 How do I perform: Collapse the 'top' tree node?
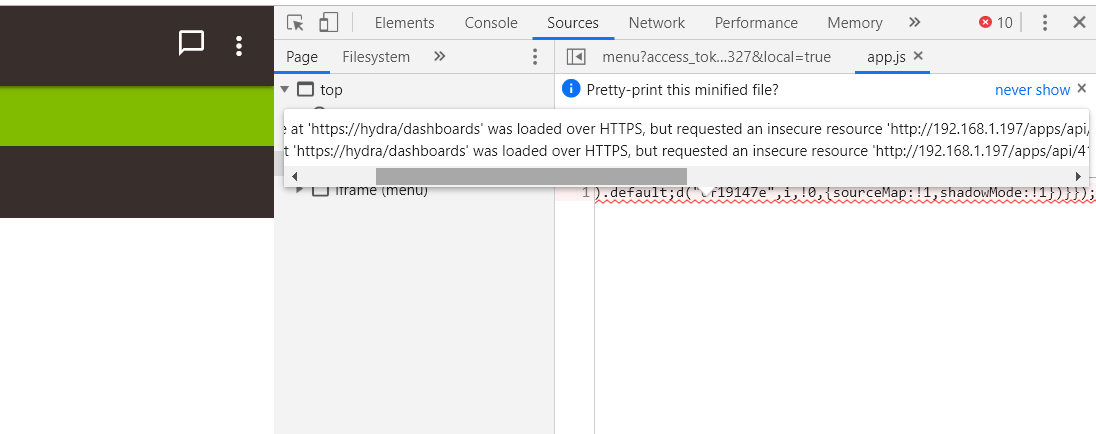tap(284, 89)
